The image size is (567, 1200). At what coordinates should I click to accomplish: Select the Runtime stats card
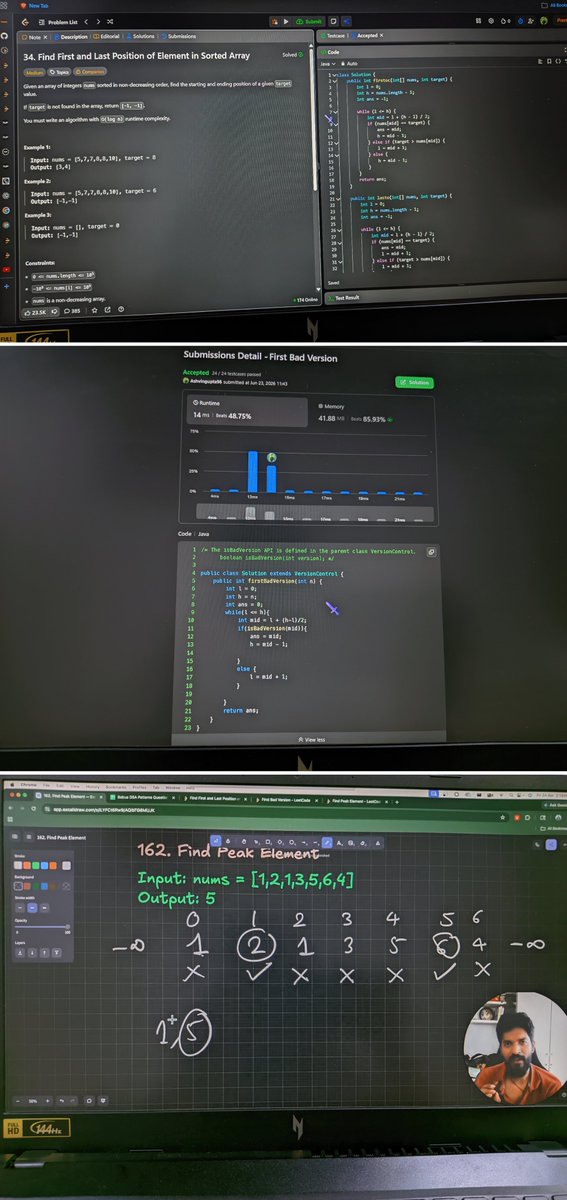(245, 413)
